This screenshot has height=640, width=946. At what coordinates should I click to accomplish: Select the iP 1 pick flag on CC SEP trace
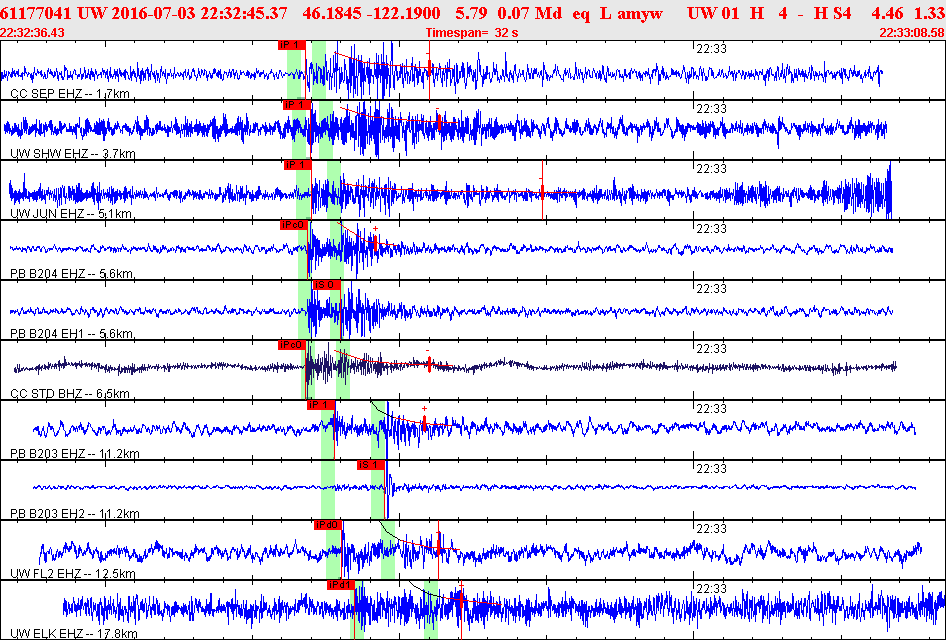pyautogui.click(x=292, y=45)
